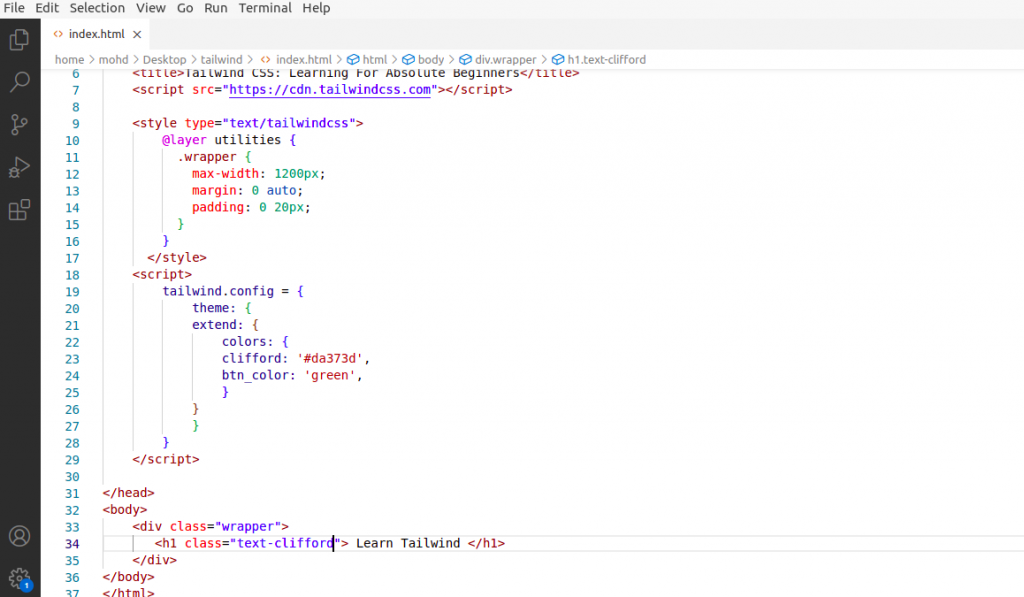
Task: Open the Selection menu
Action: point(97,8)
